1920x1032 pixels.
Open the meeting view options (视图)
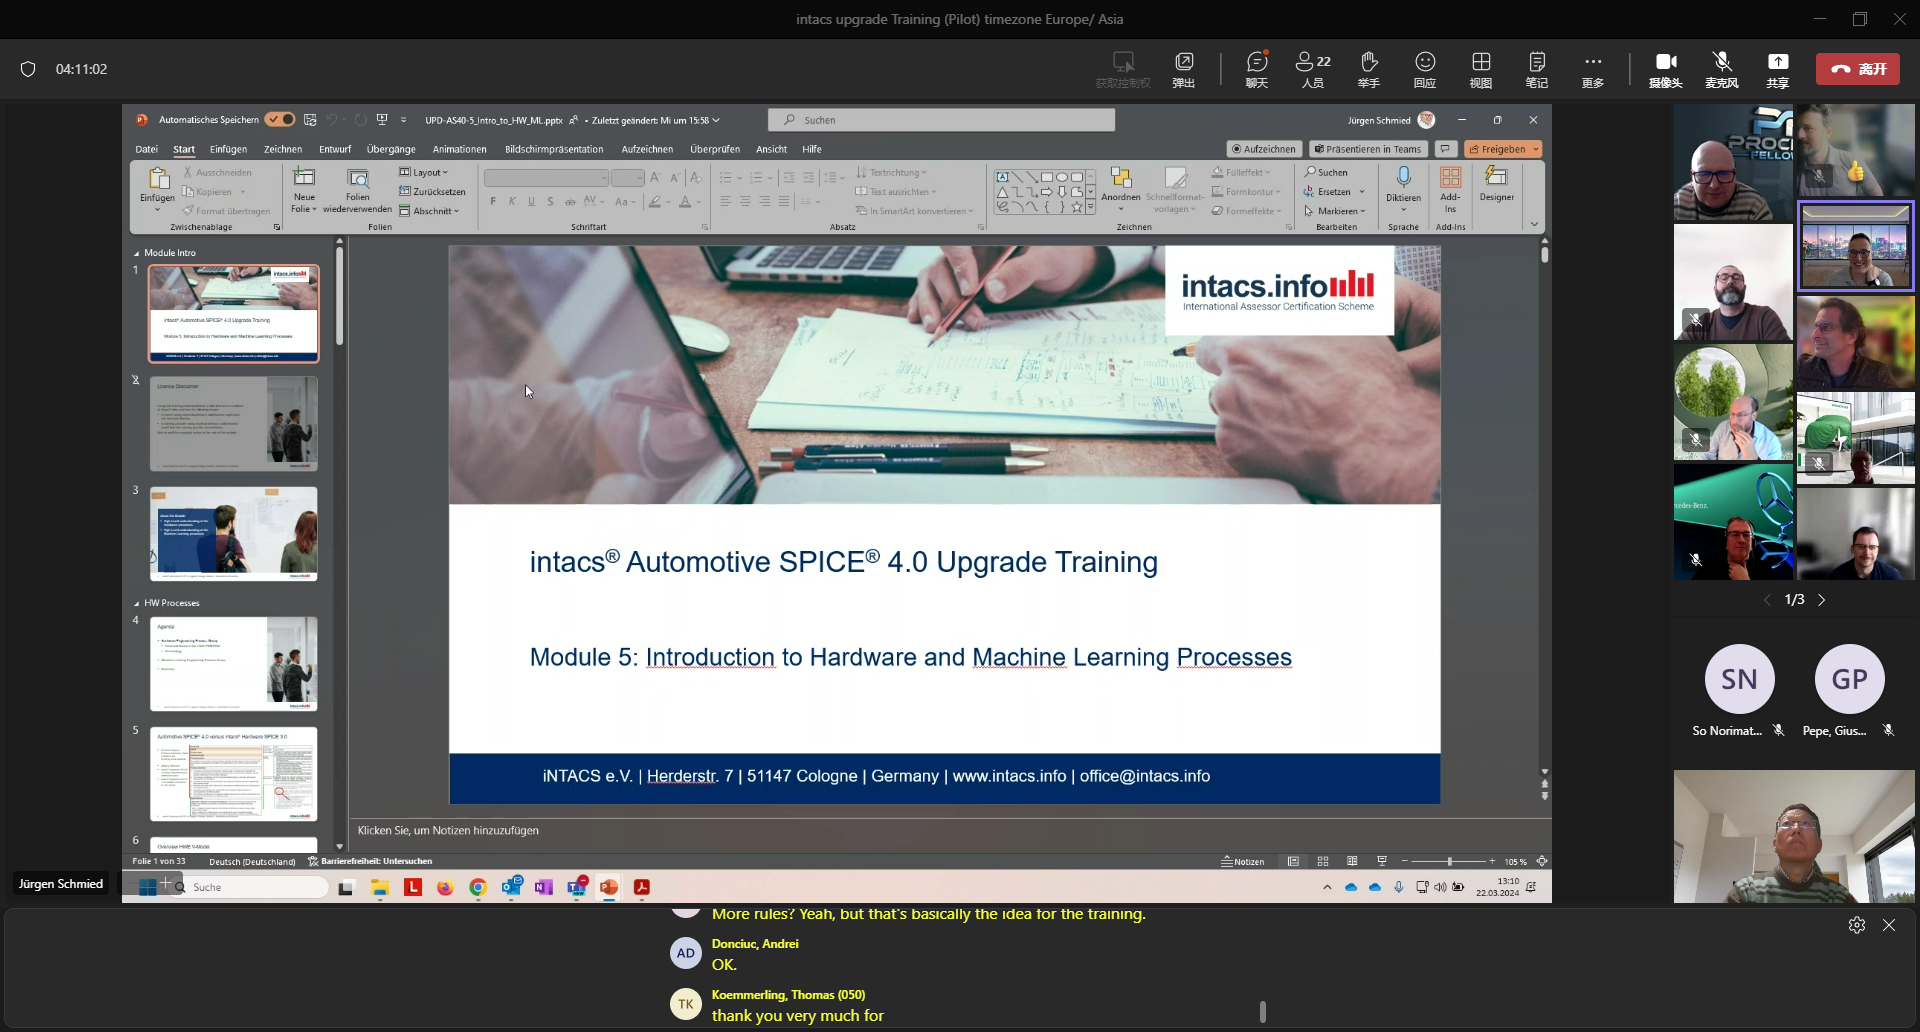[x=1481, y=69]
